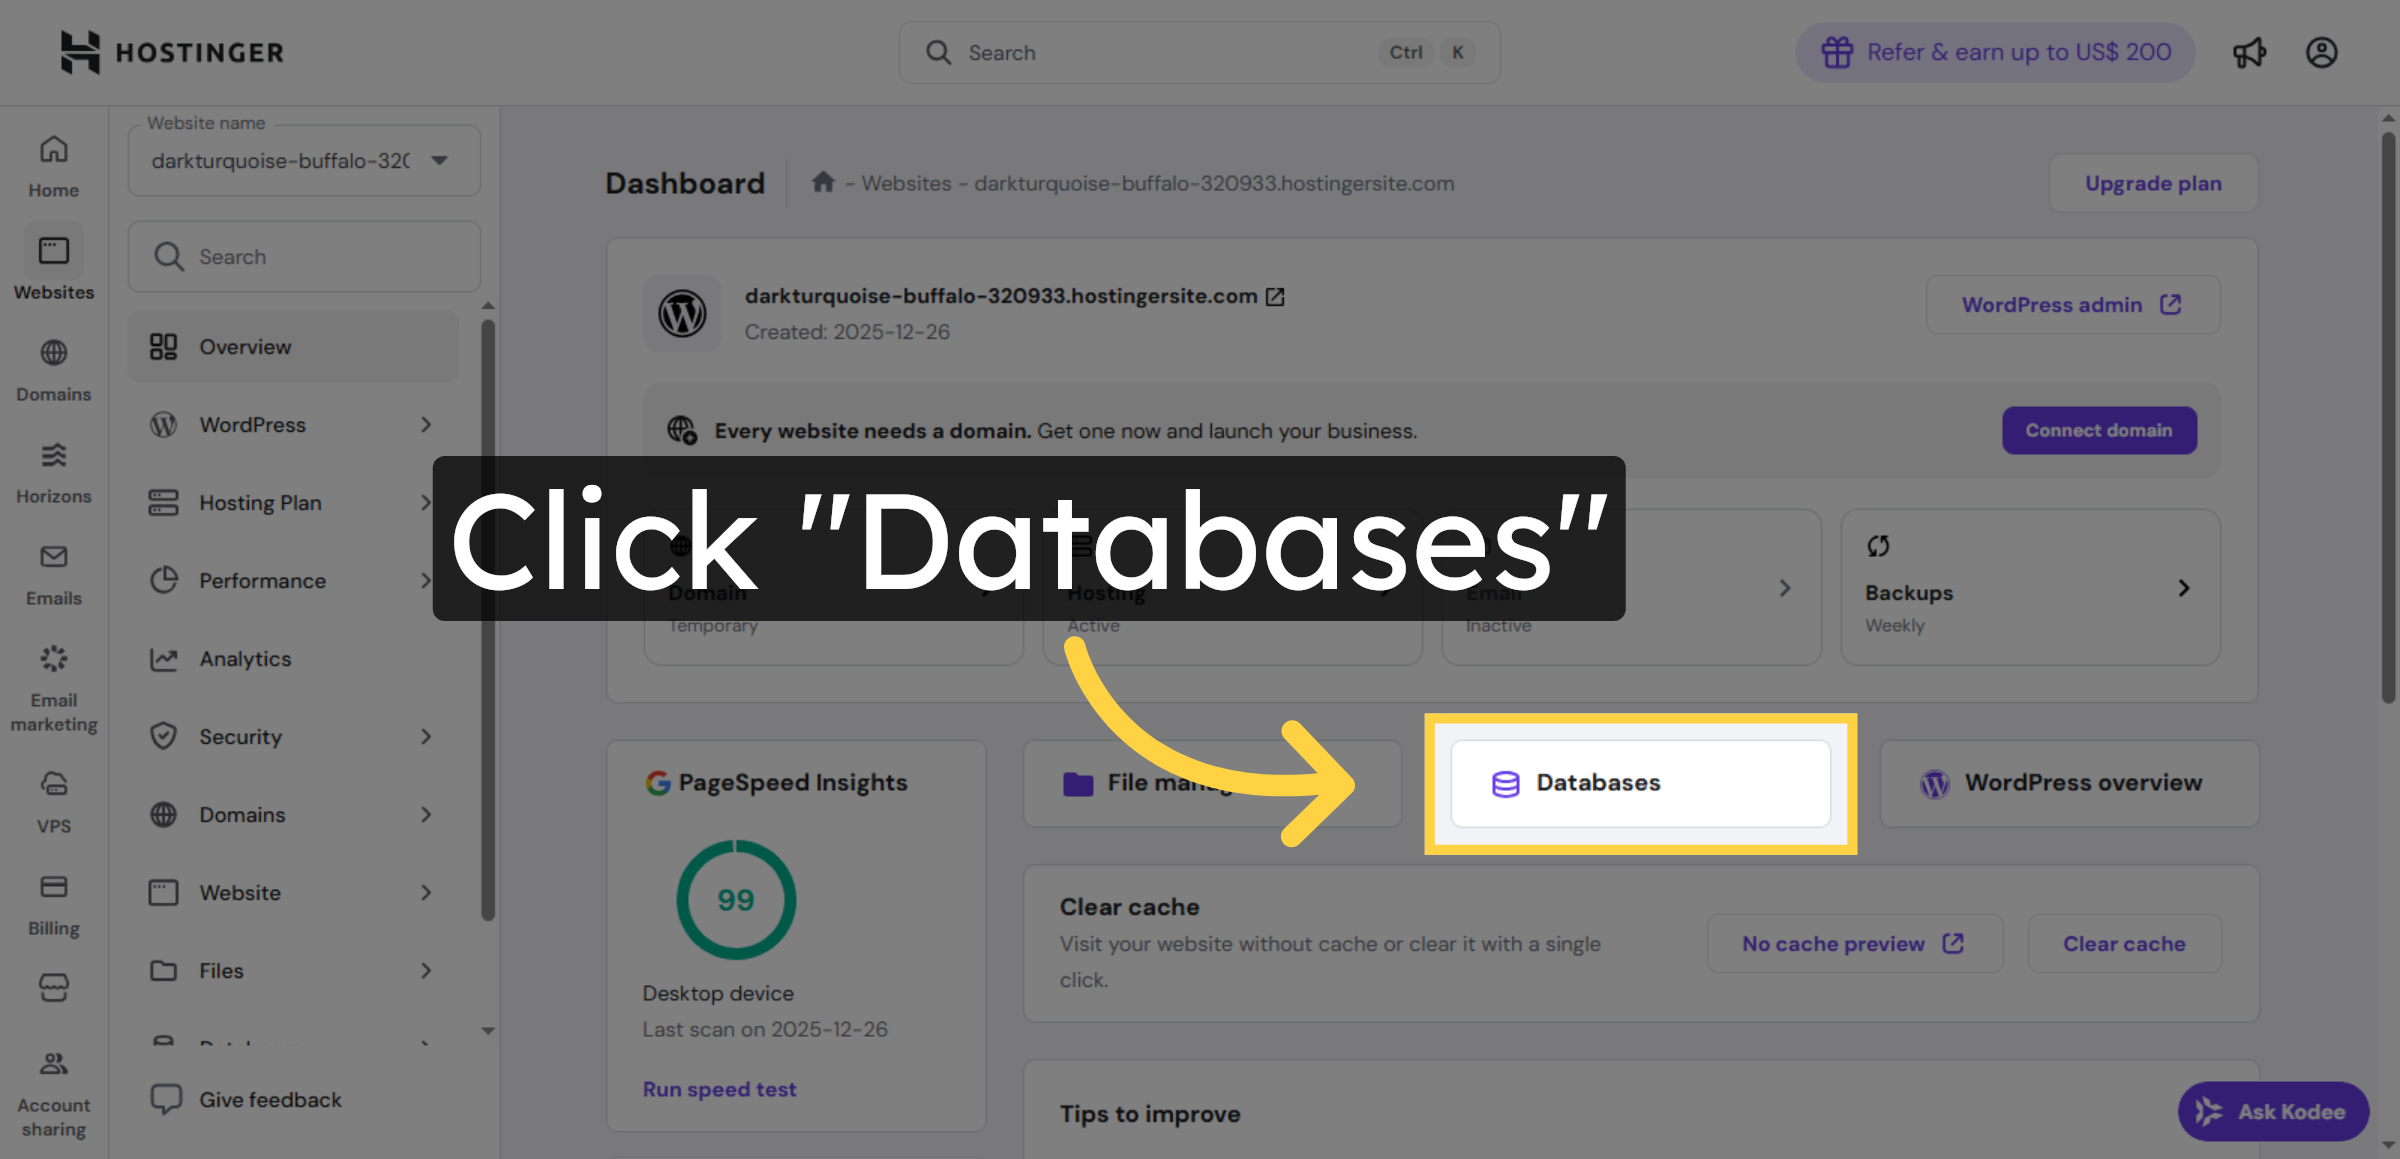Open the Hostinger home icon
This screenshot has height=1159, width=2400.
point(82,52)
